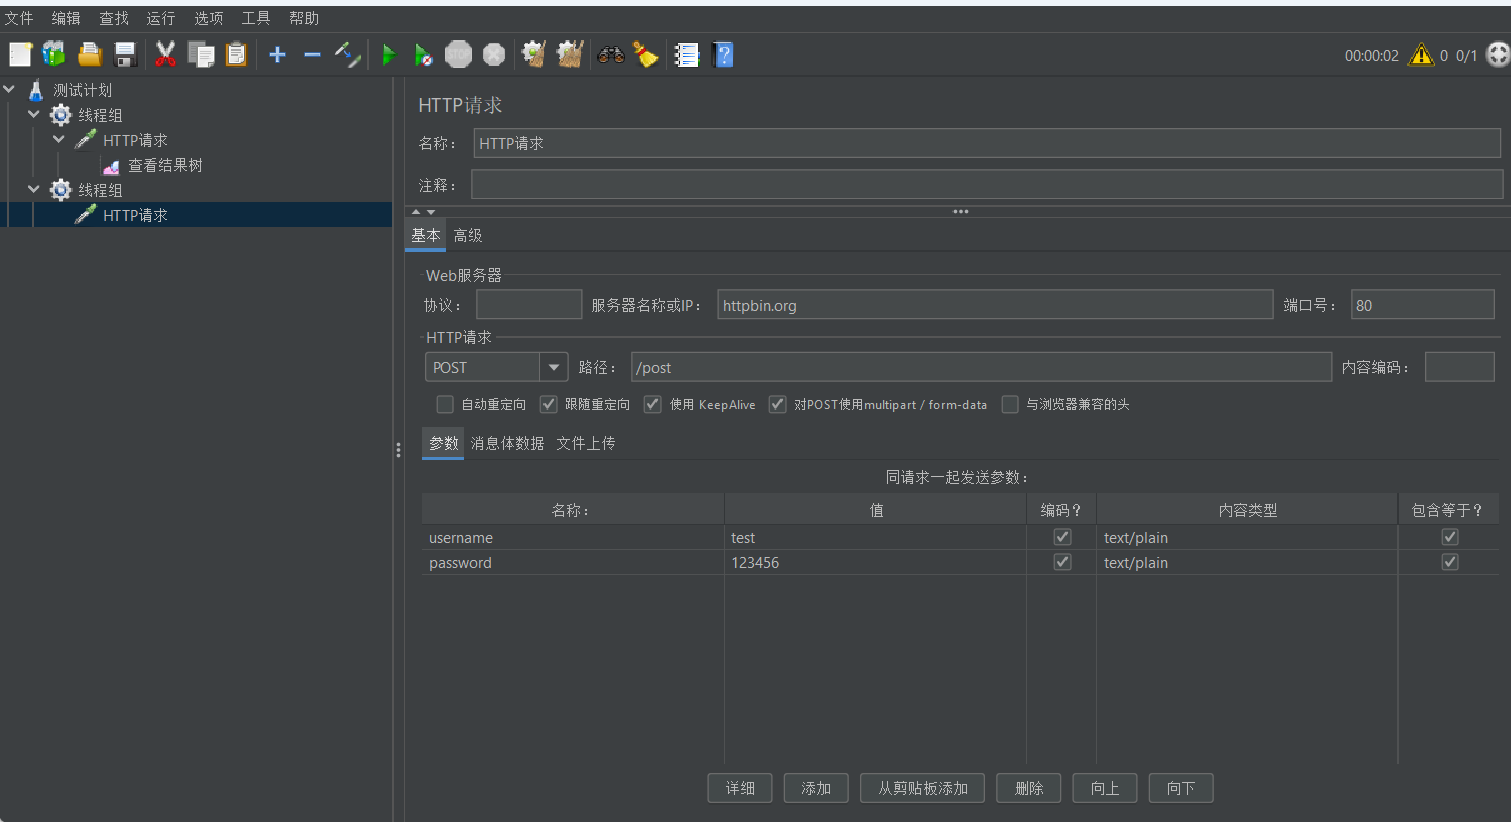Start the test with the green play icon
1511x822 pixels.
[389, 54]
